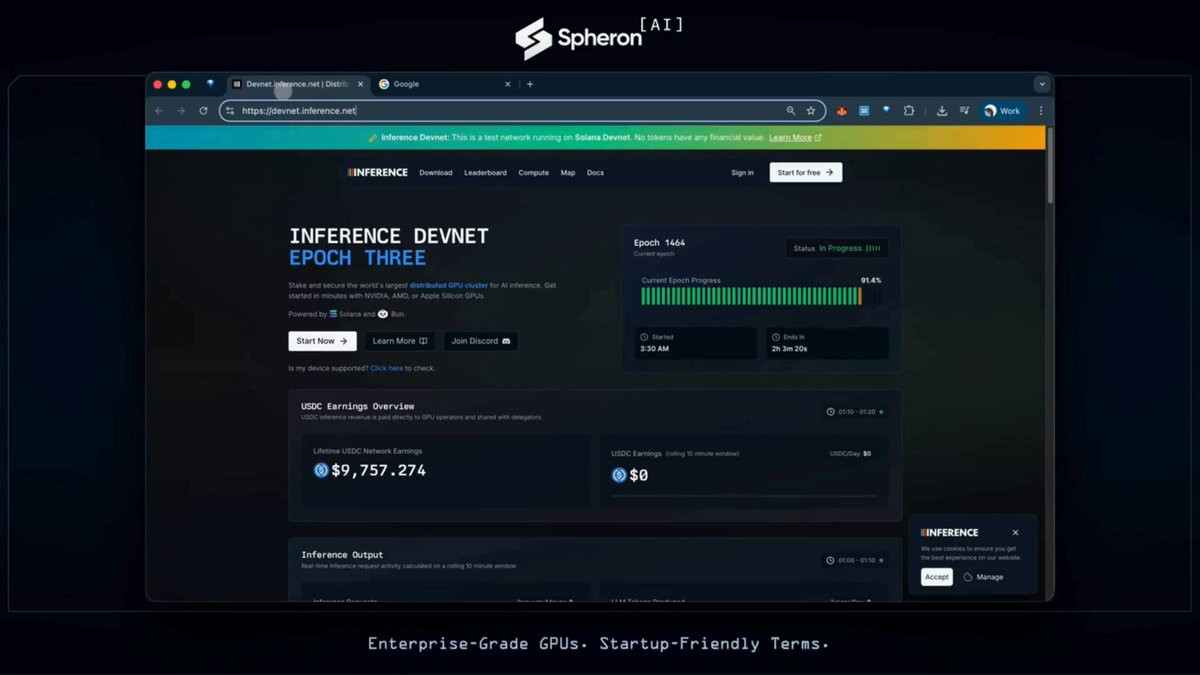Click the USDC coin icon beside $0
Viewport: 1200px width, 675px height.
[619, 475]
